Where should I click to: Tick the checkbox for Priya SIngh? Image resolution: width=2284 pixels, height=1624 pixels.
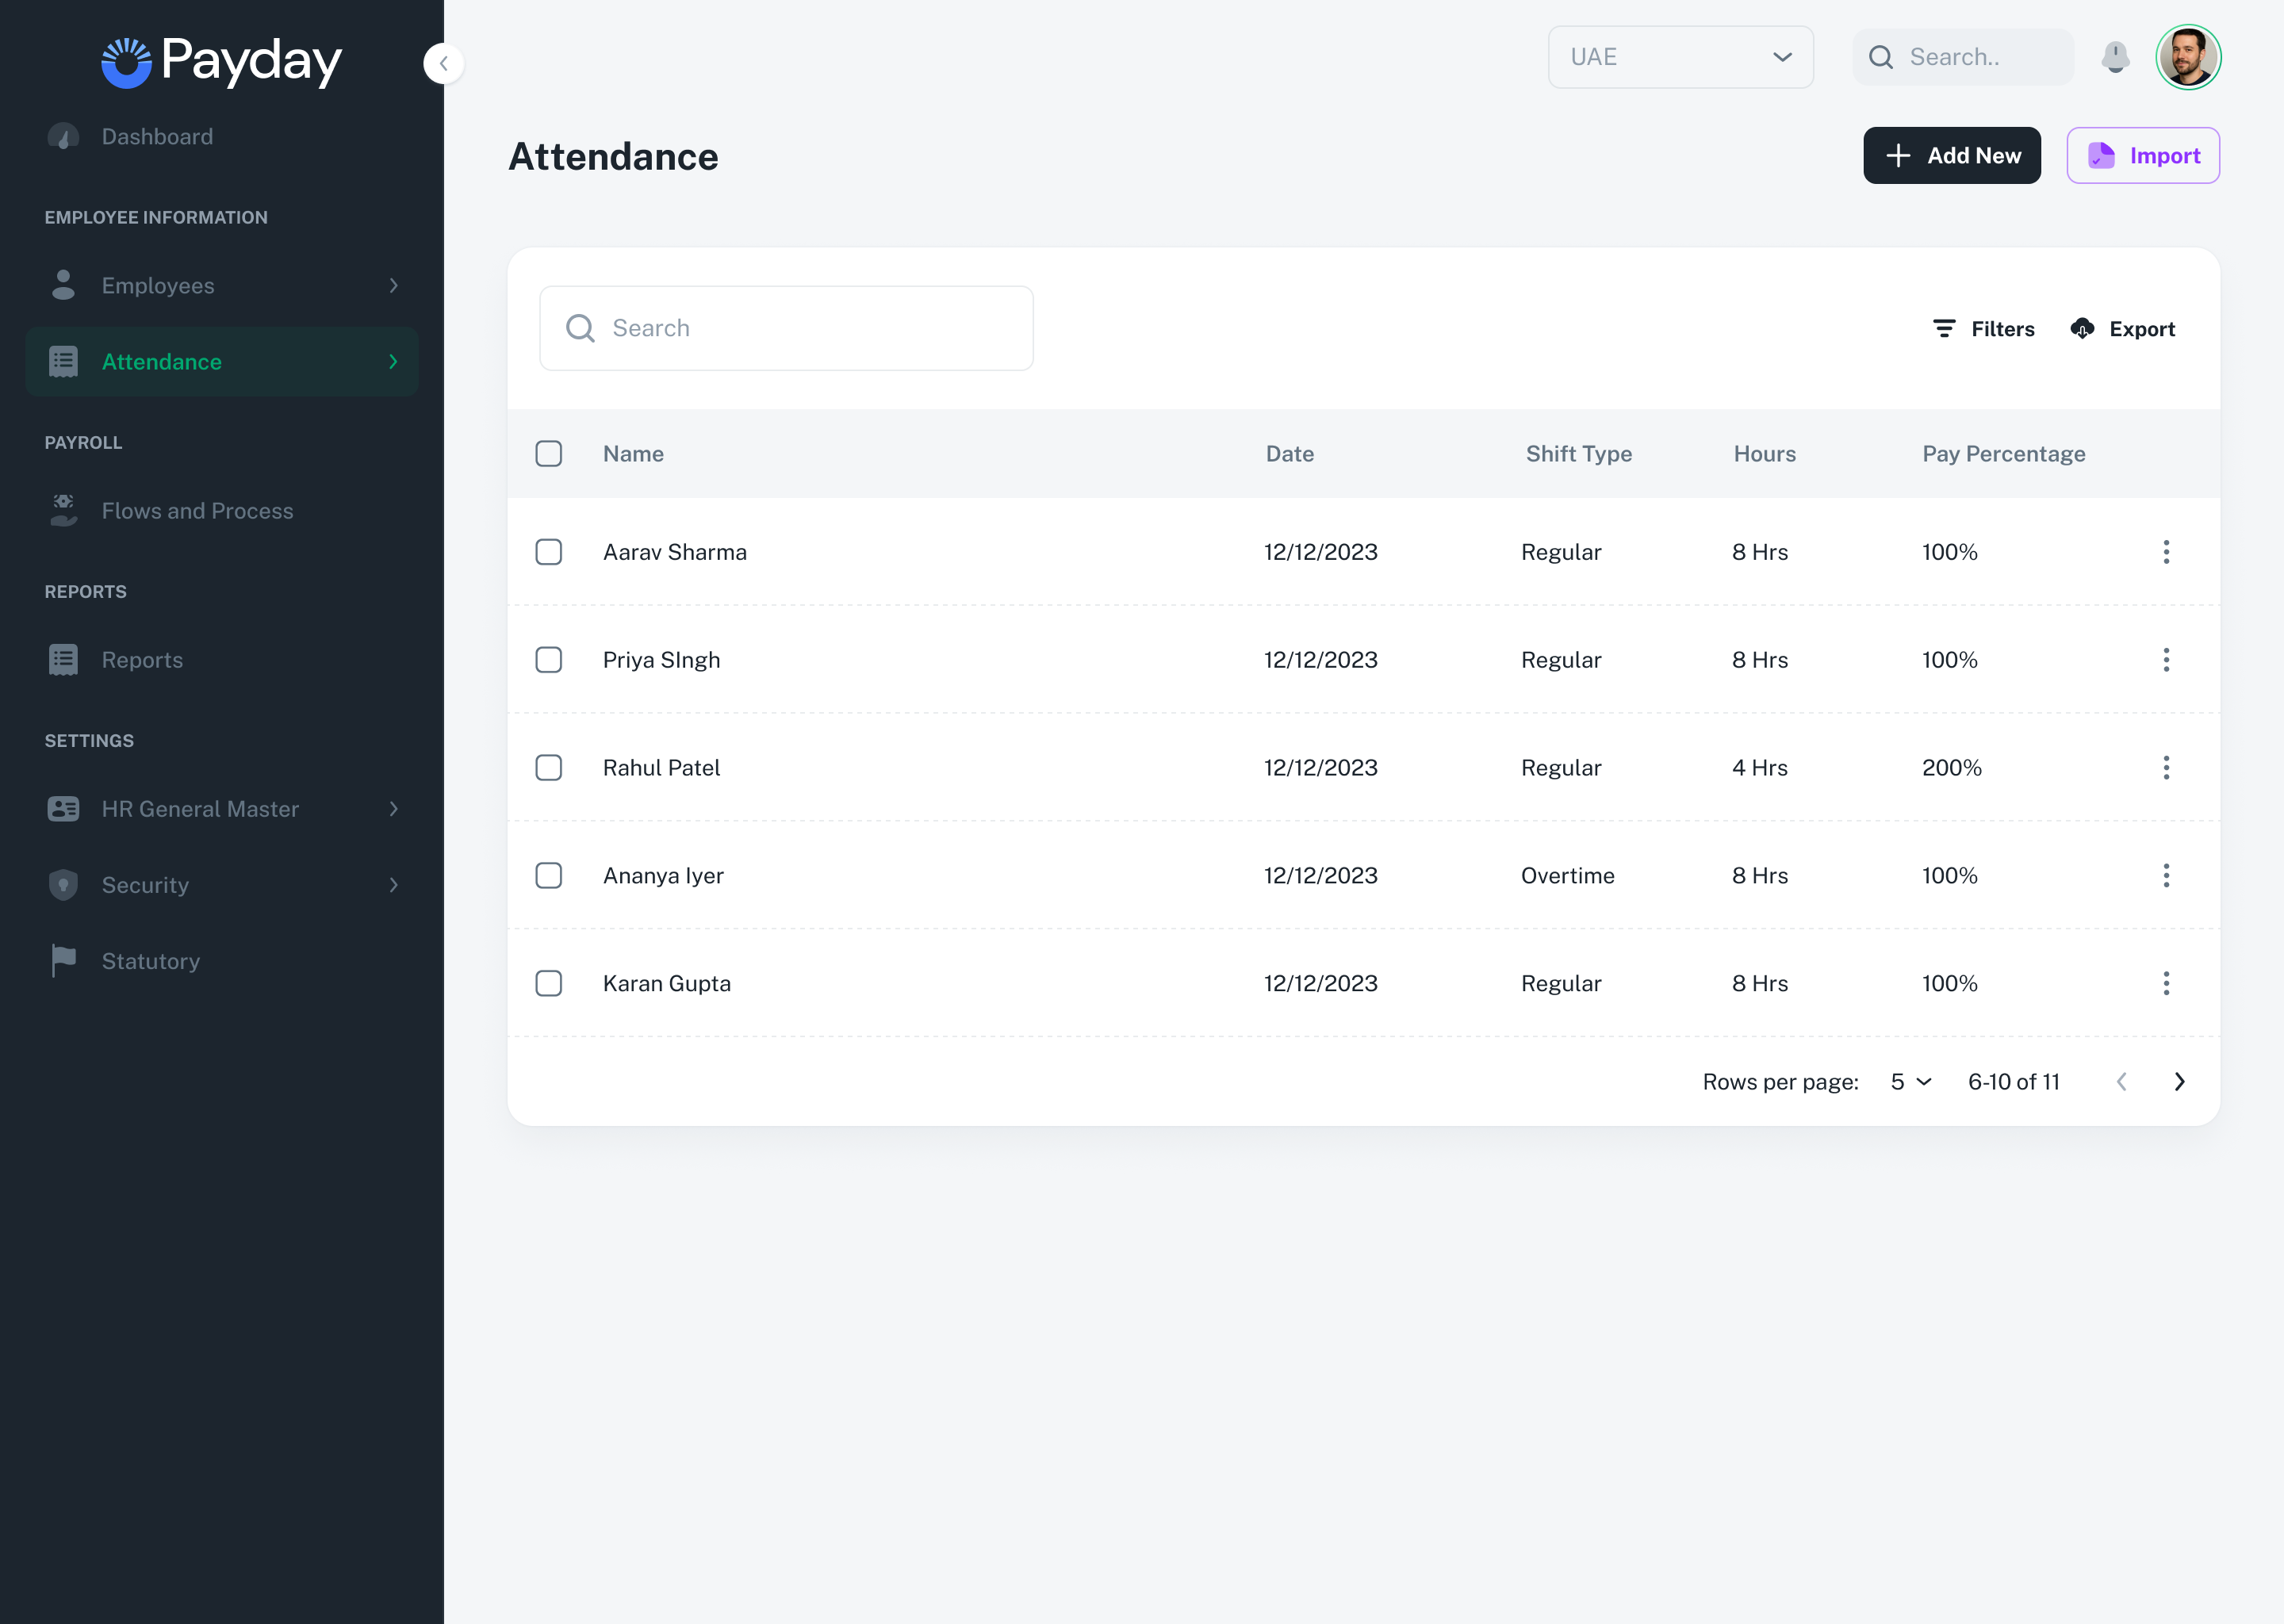tap(549, 660)
